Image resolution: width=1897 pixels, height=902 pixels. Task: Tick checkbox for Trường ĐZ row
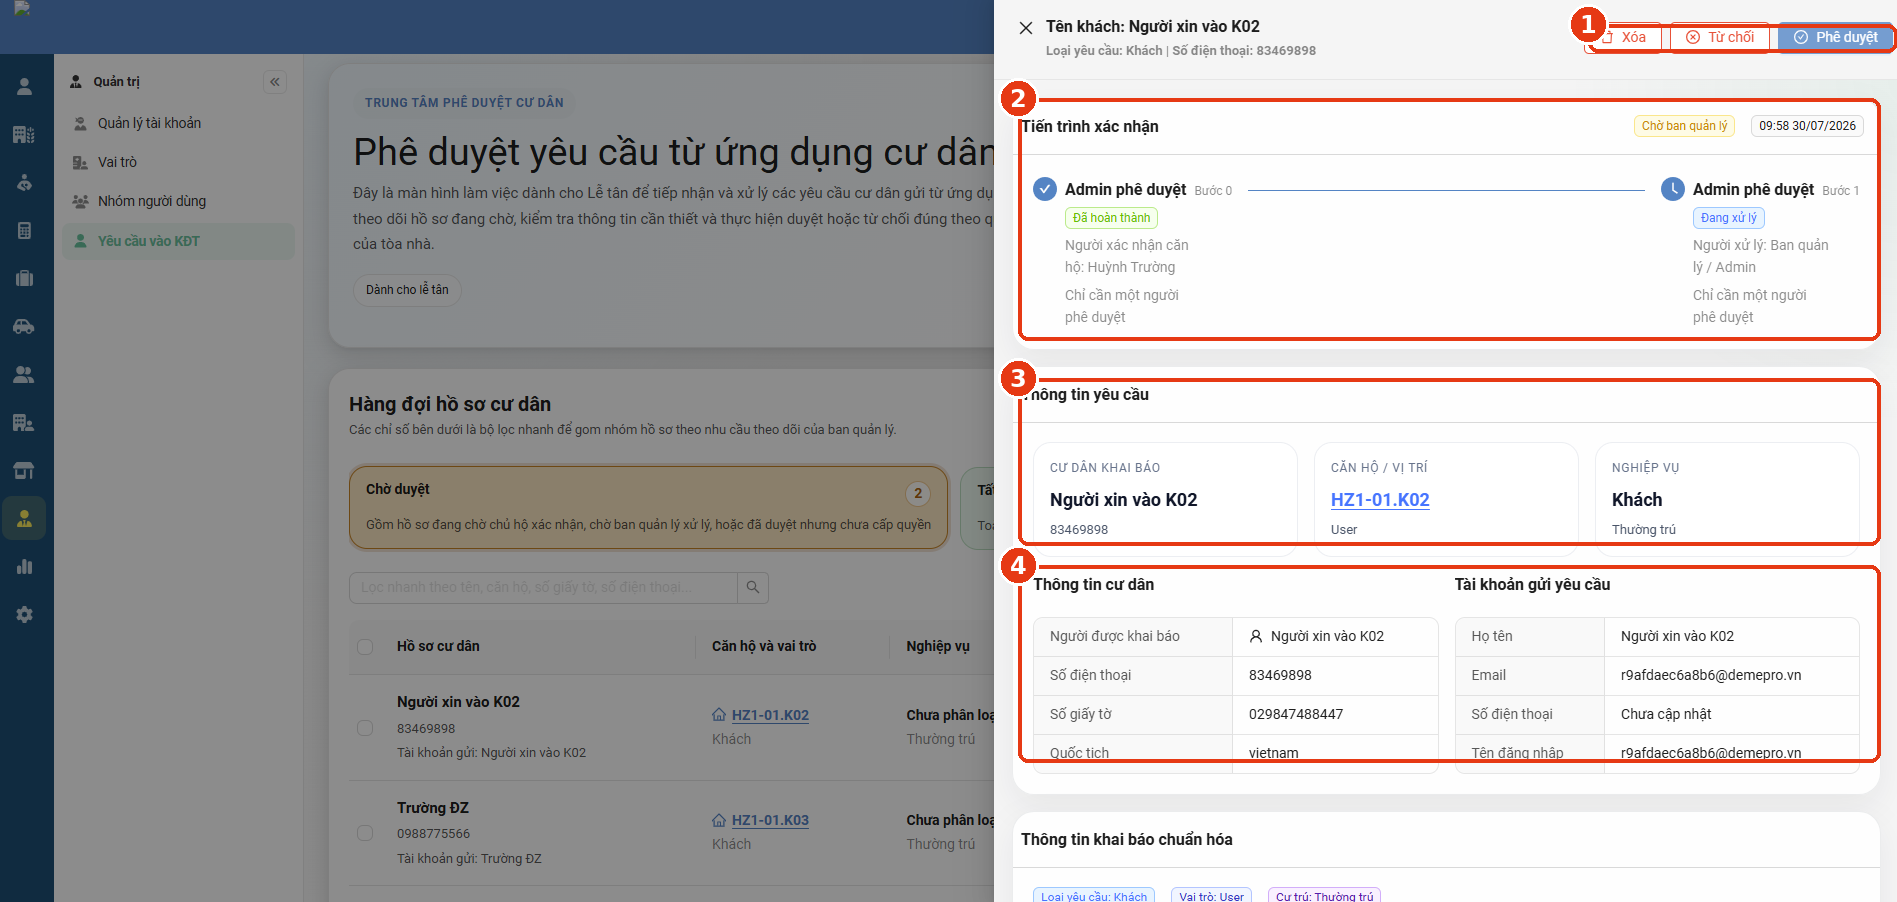tap(365, 833)
